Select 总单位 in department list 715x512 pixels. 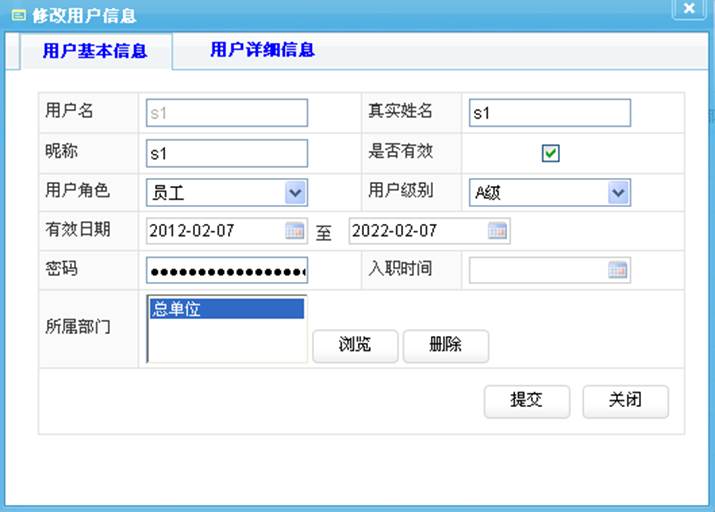pyautogui.click(x=225, y=310)
